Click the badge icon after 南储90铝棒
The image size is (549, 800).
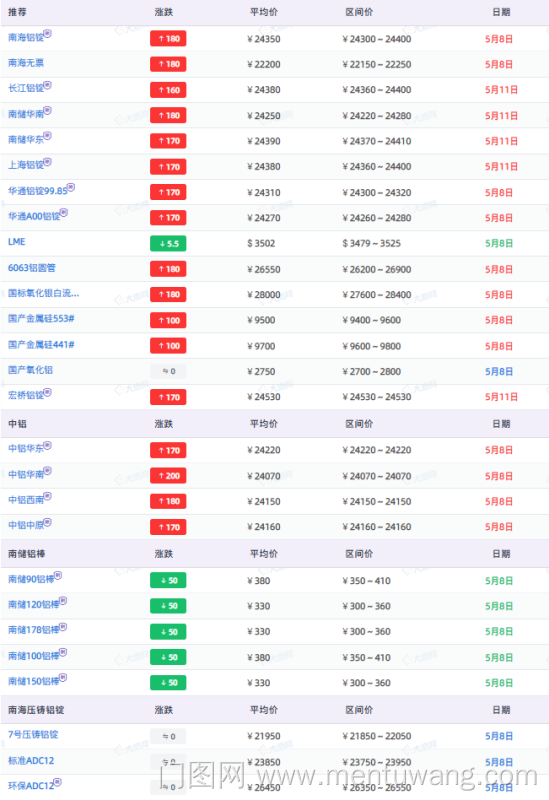click(x=58, y=576)
